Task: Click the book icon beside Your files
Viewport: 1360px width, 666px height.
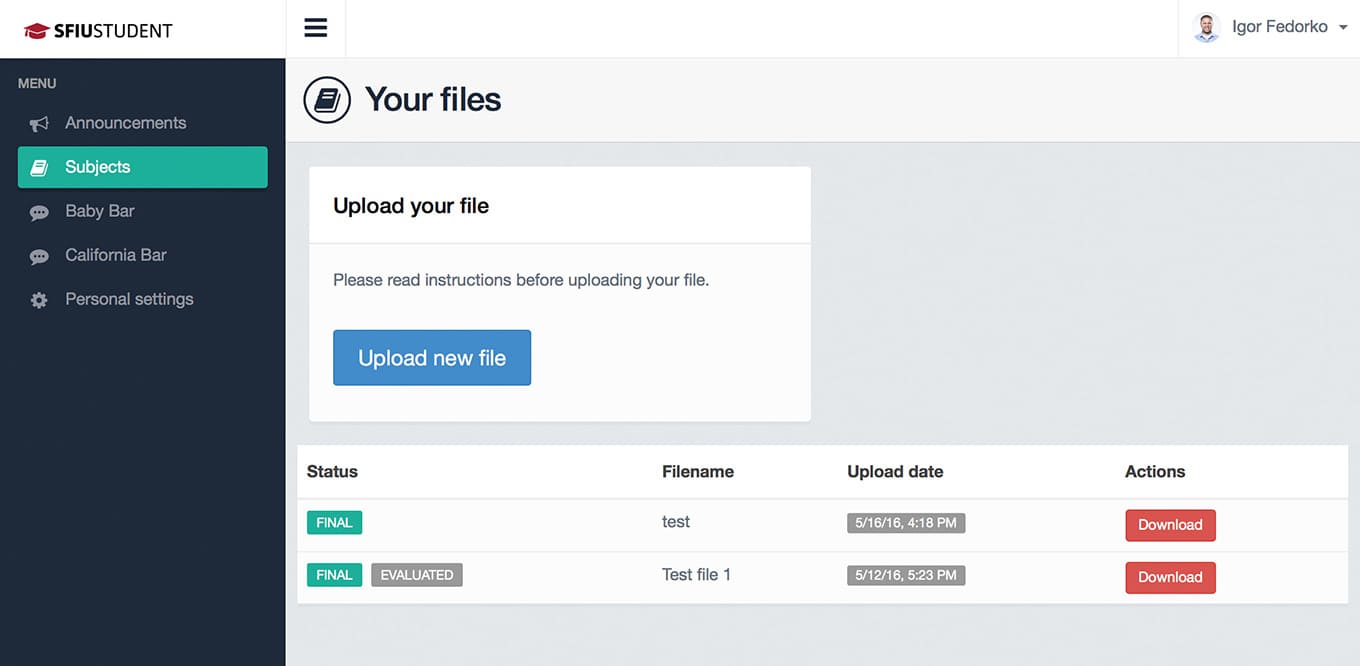Action: click(x=327, y=100)
